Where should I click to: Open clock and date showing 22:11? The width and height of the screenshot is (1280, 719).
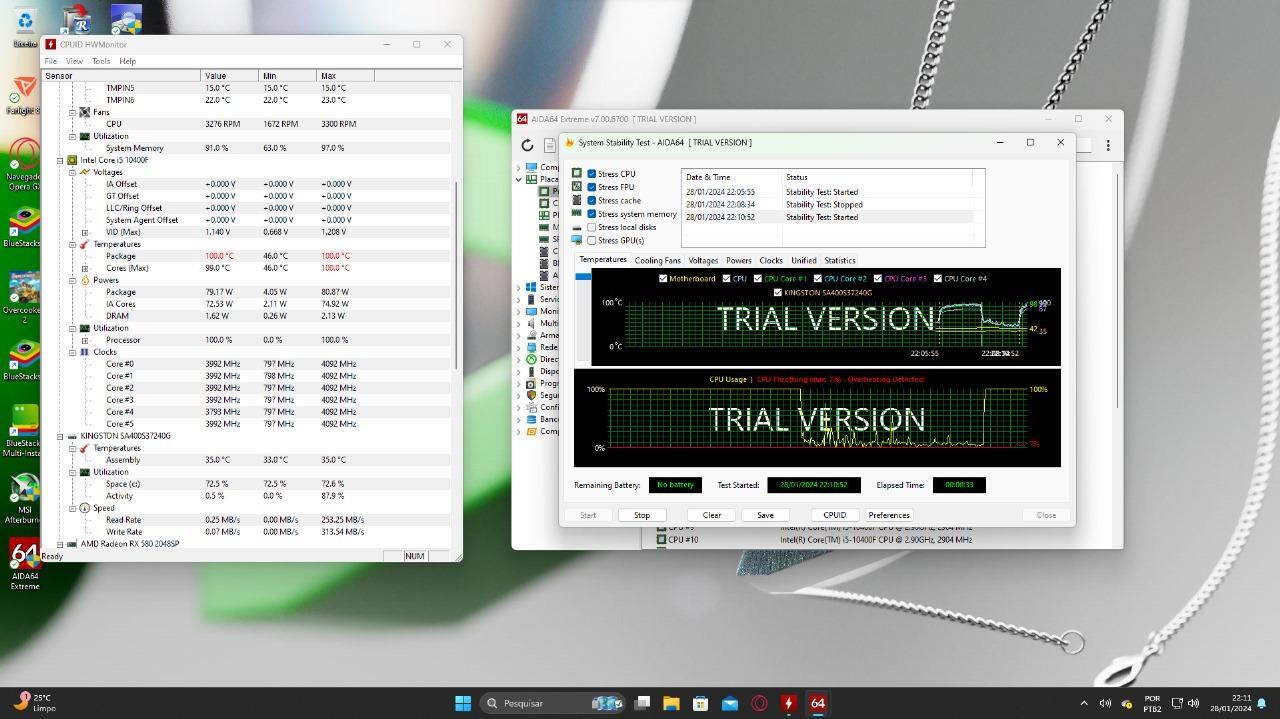point(1230,703)
